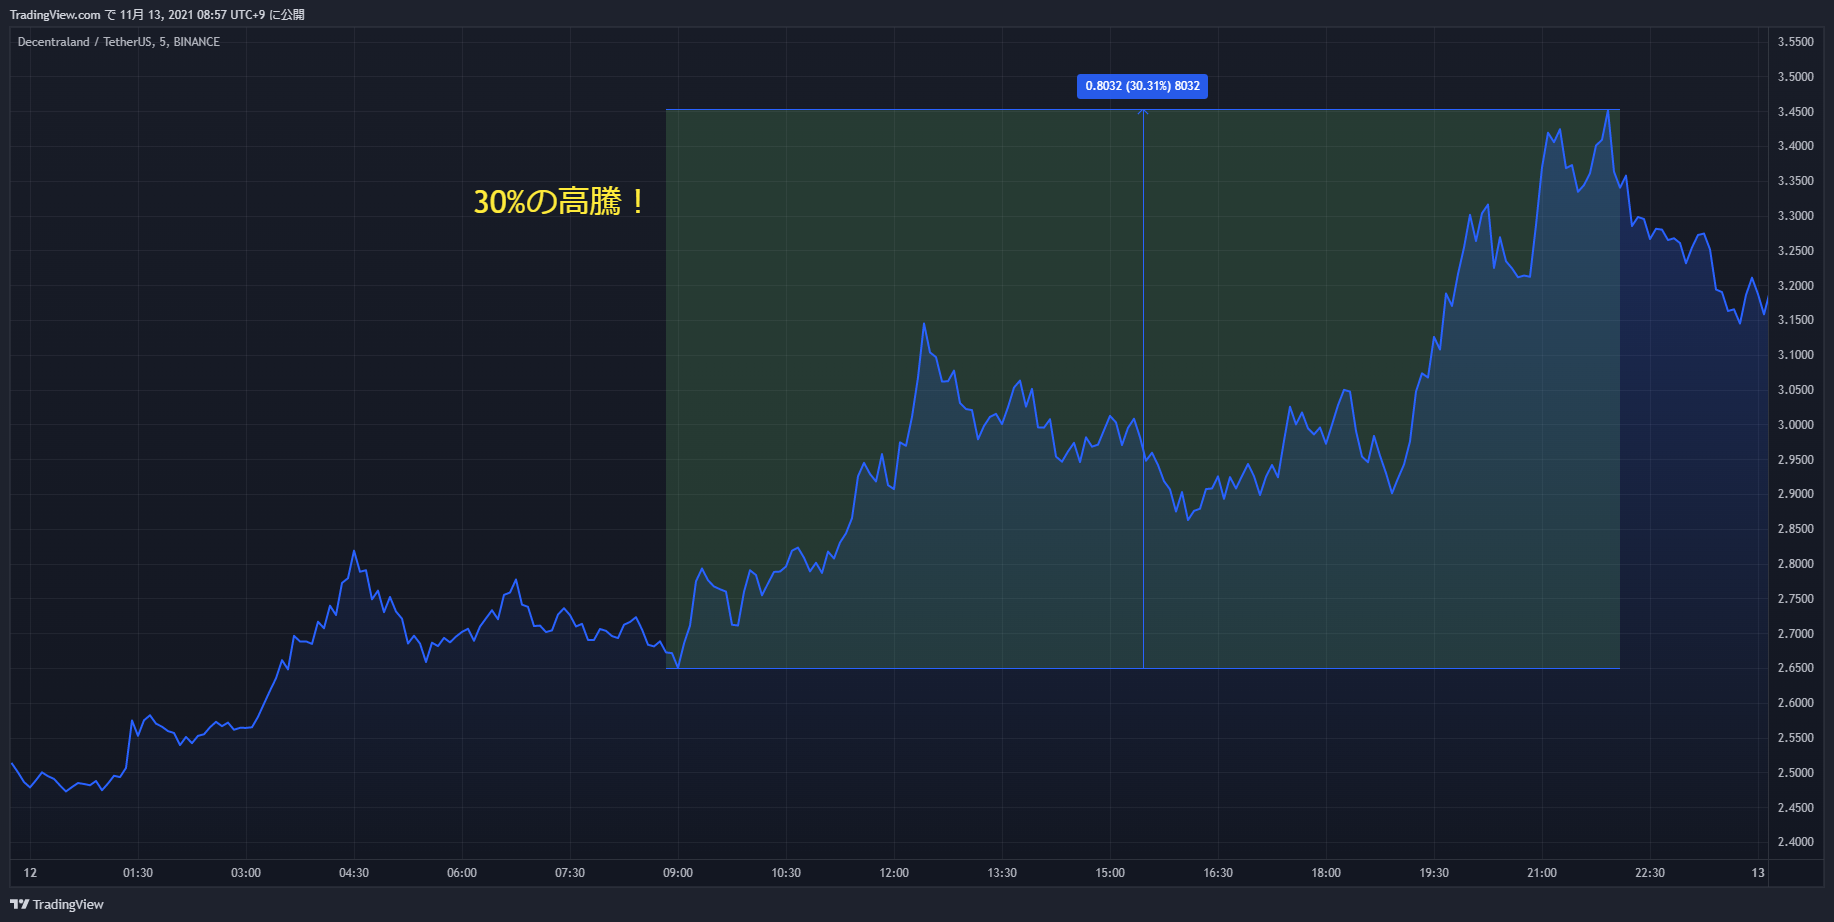1834x922 pixels.
Task: Click the chart title Decentraland / TetherUS, 5, BINANCE
Action: (x=119, y=42)
